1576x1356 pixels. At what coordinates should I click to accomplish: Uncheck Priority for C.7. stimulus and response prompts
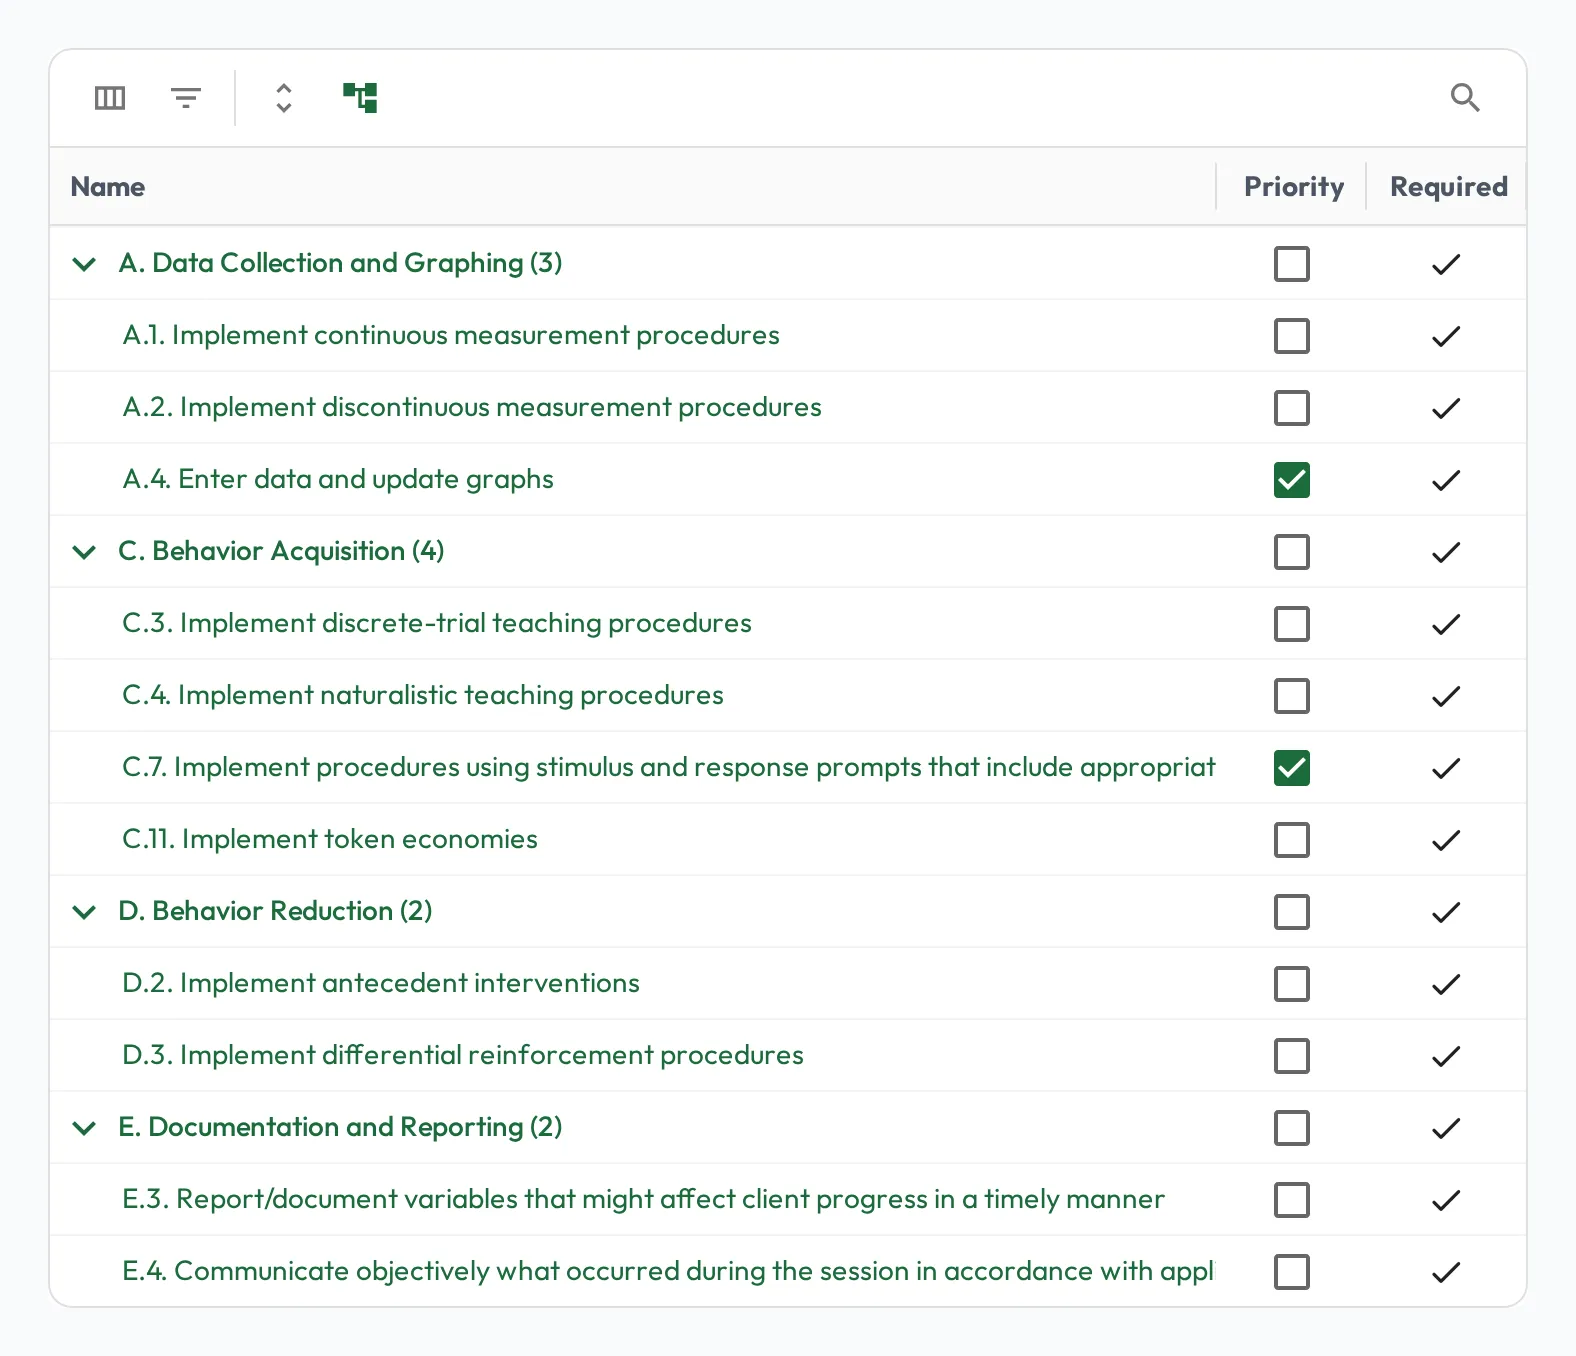point(1292,768)
